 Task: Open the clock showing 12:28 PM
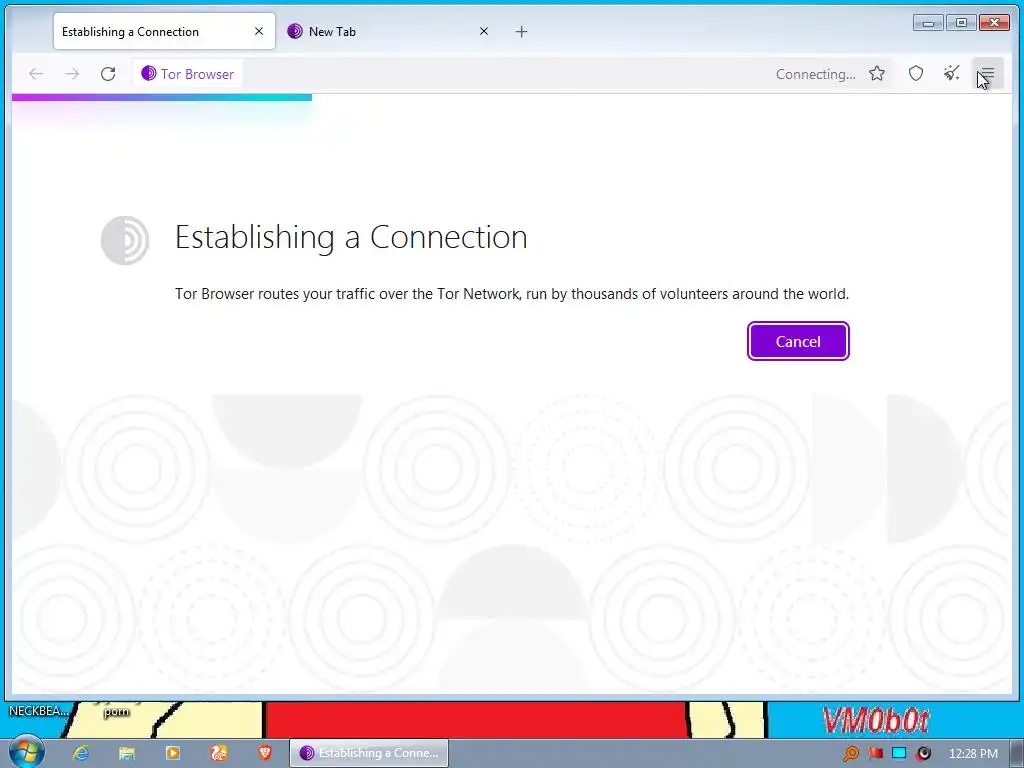coord(973,754)
